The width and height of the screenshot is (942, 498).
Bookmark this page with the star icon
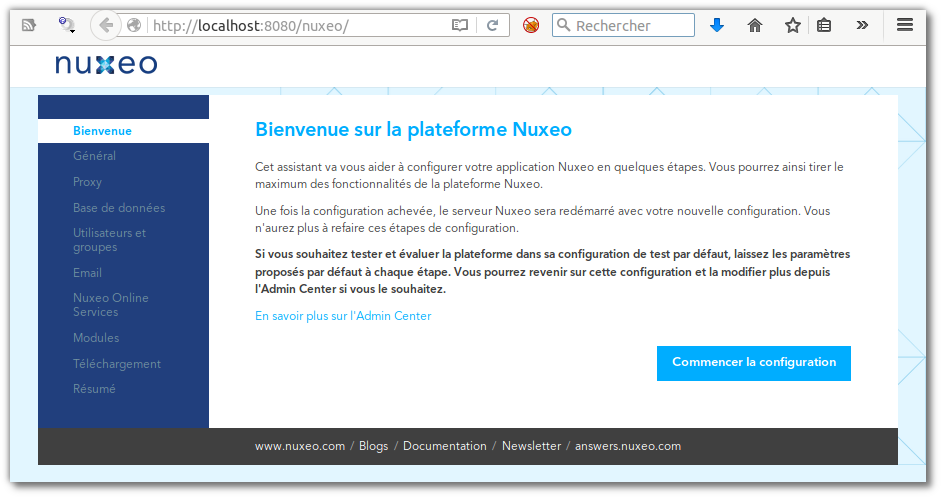pyautogui.click(x=793, y=25)
